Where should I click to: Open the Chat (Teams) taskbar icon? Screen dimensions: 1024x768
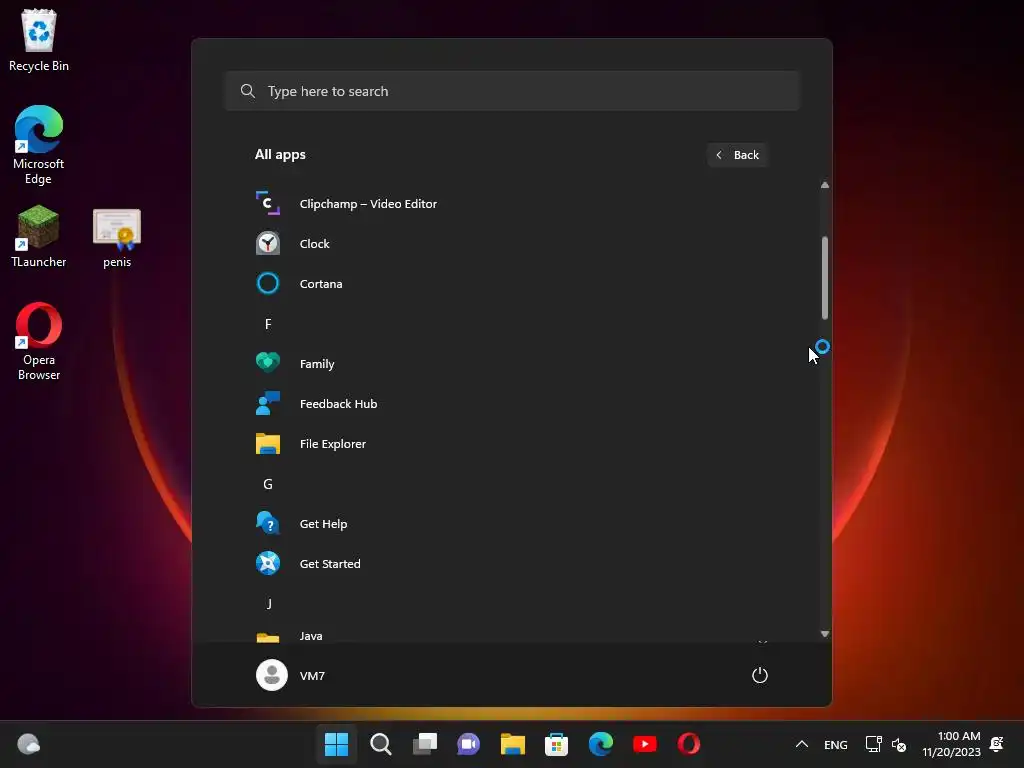click(x=468, y=744)
